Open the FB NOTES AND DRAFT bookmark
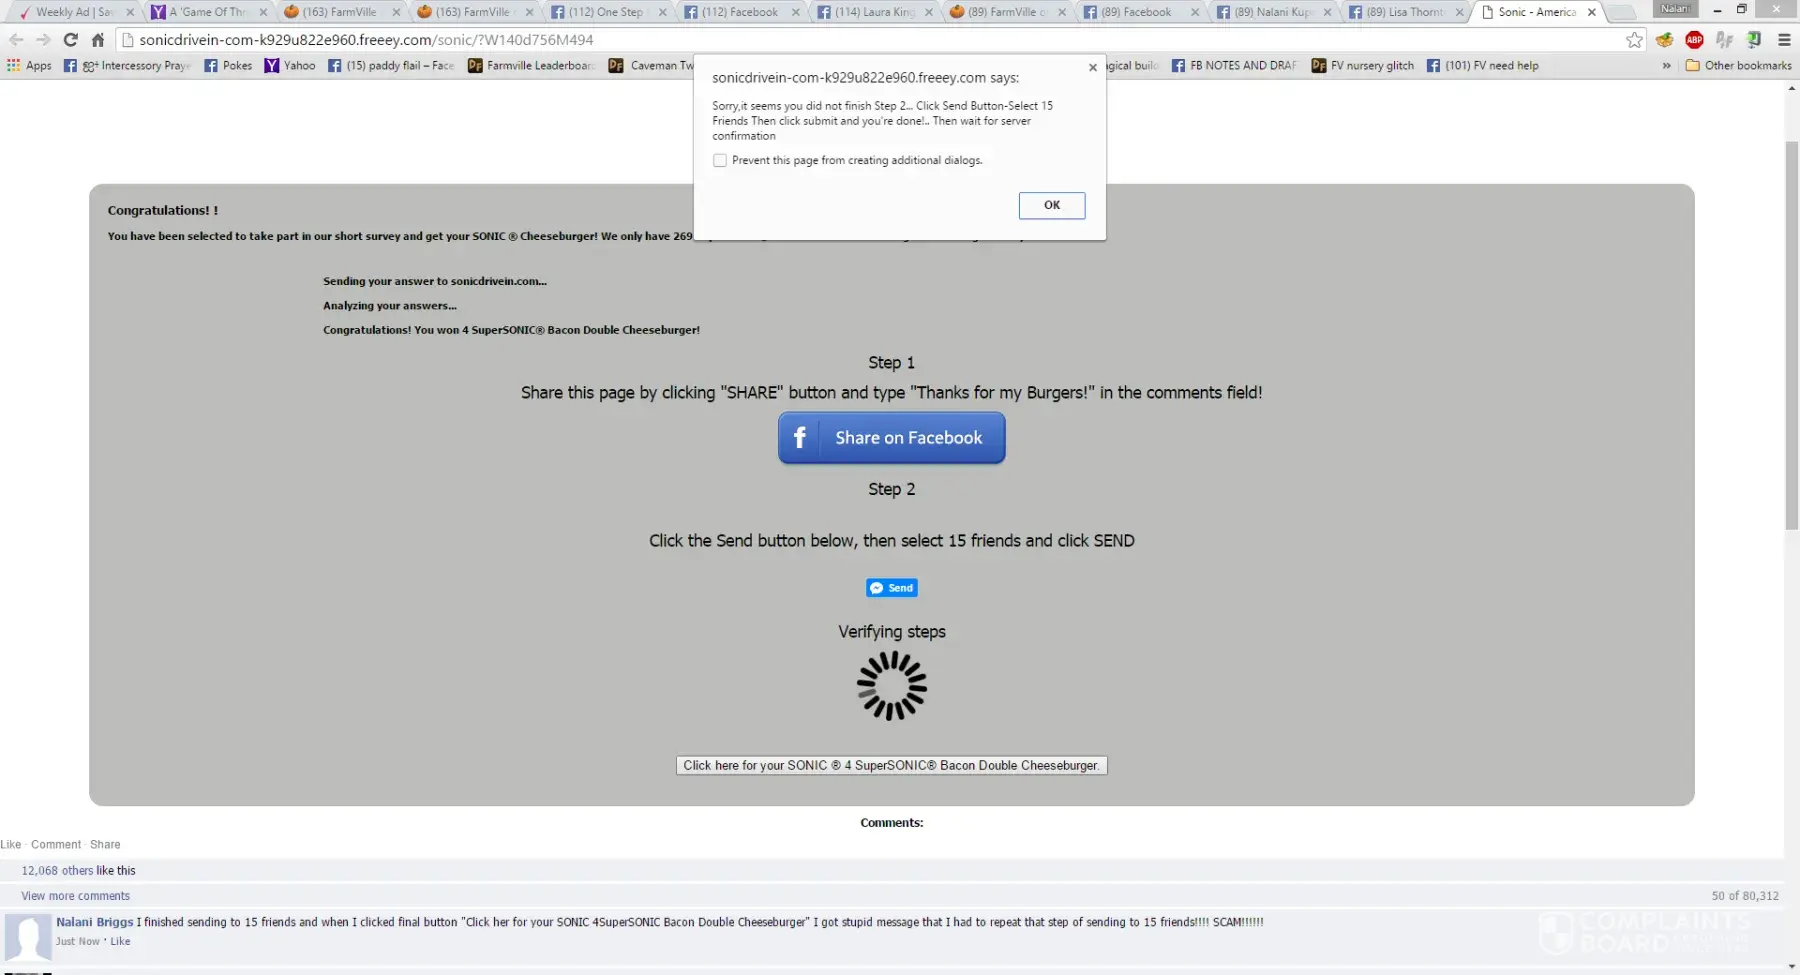Viewport: 1800px width, 975px height. tap(1234, 66)
